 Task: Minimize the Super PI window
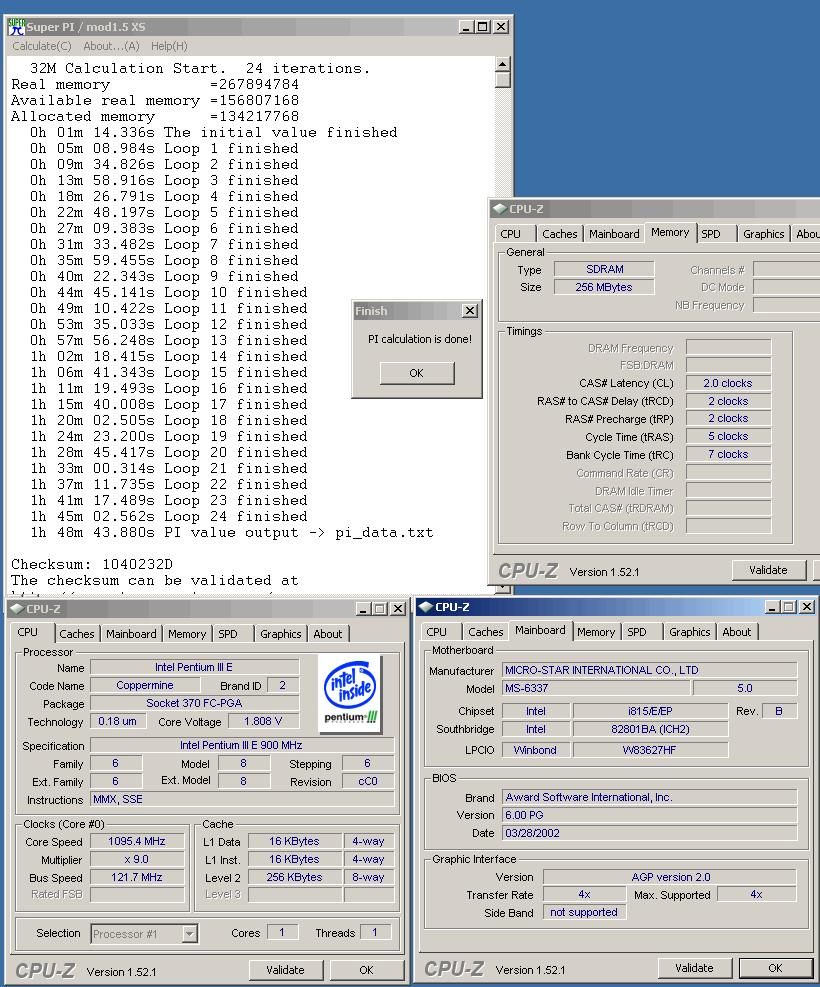coord(465,27)
